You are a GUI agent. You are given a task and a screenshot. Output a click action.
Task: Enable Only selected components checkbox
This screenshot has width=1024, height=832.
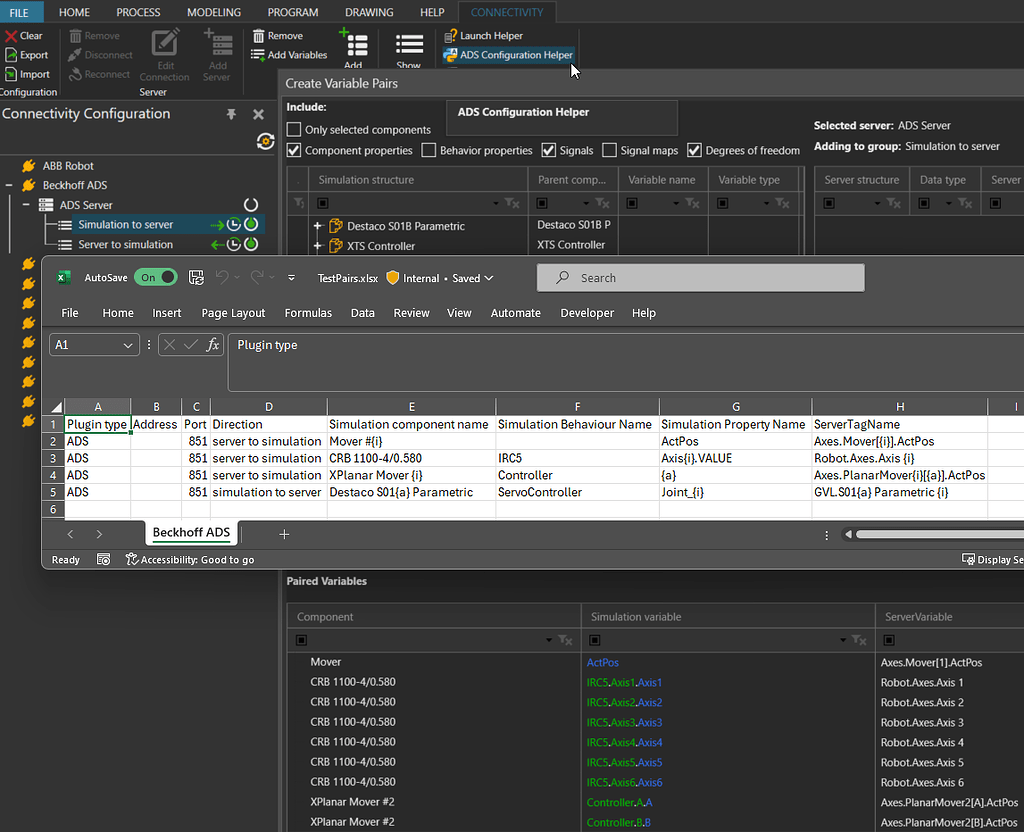click(294, 130)
